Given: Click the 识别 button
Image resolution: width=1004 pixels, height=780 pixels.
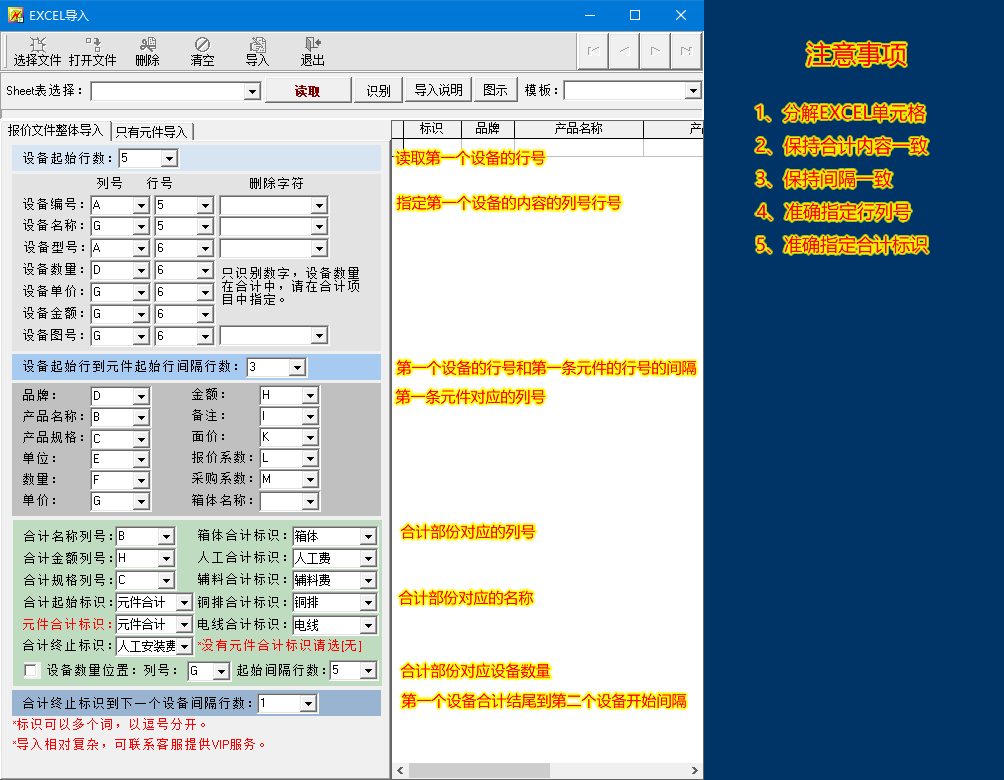Looking at the screenshot, I should point(378,91).
